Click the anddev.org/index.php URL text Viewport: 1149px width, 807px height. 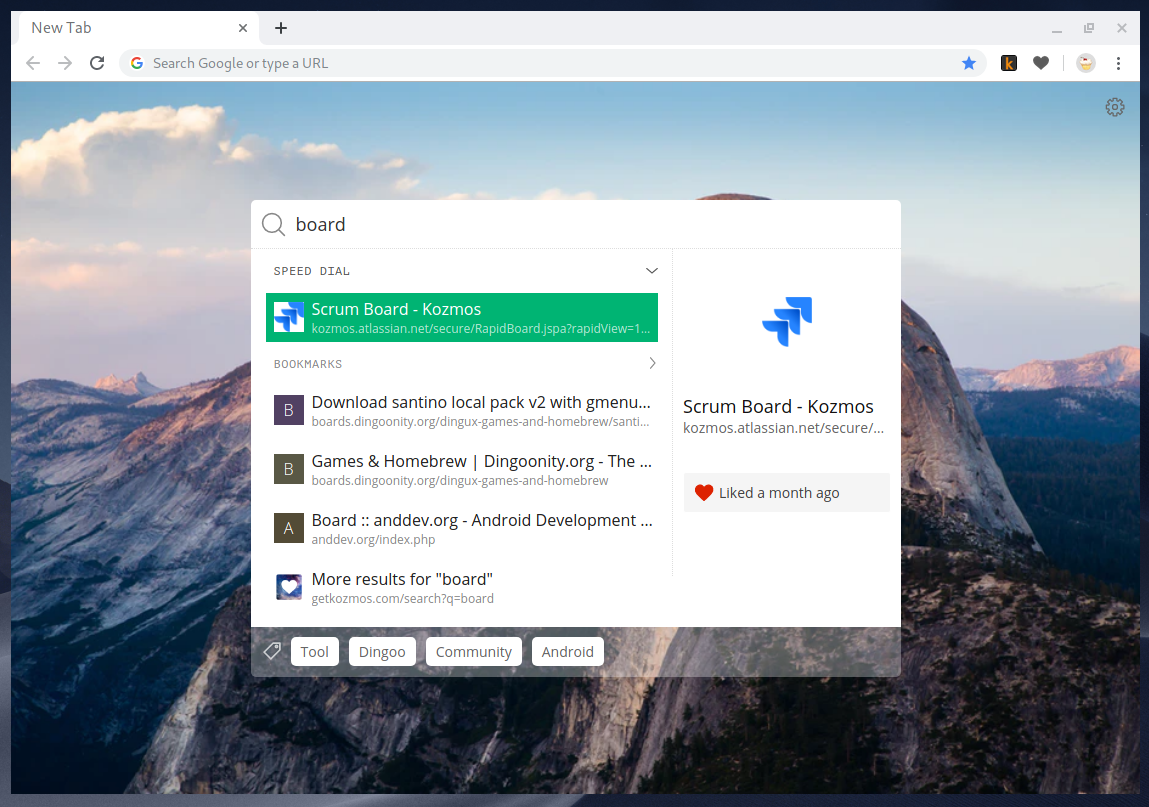pyautogui.click(x=373, y=539)
